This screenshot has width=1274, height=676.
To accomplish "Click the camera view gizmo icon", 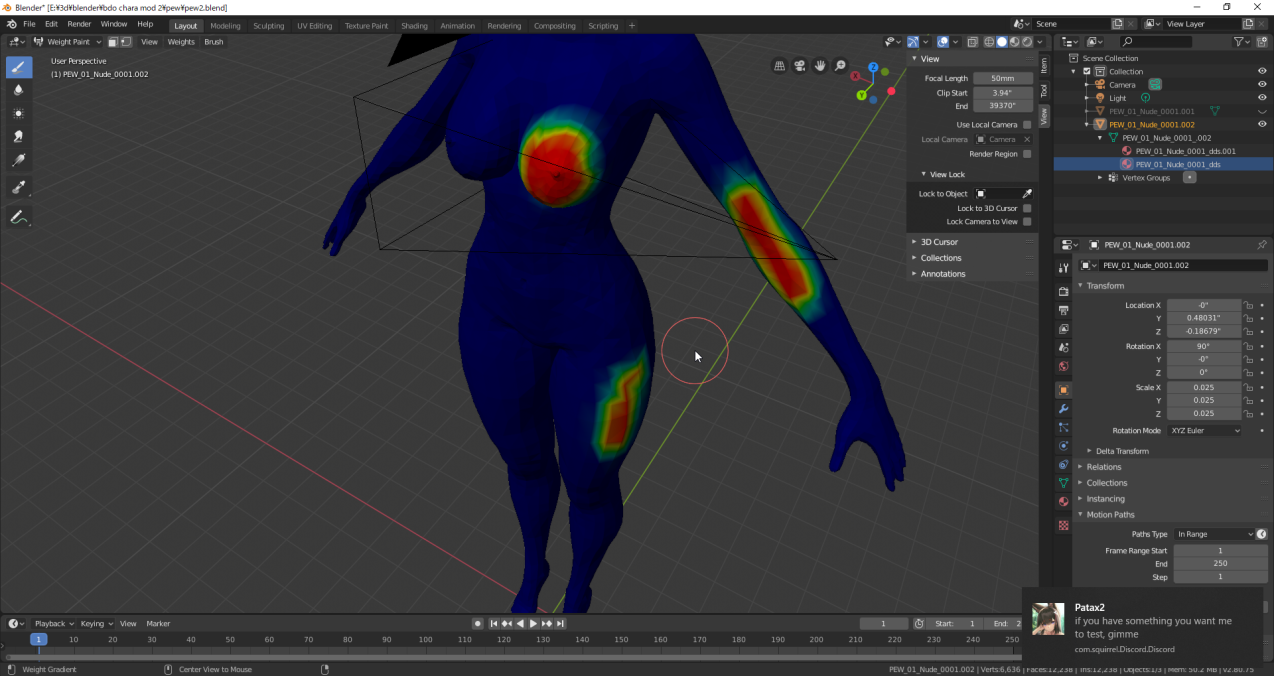I will (800, 66).
